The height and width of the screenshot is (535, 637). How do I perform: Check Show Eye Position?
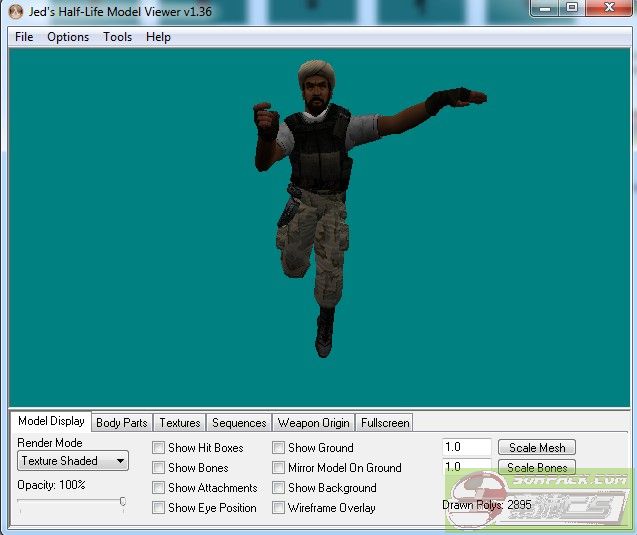point(159,508)
